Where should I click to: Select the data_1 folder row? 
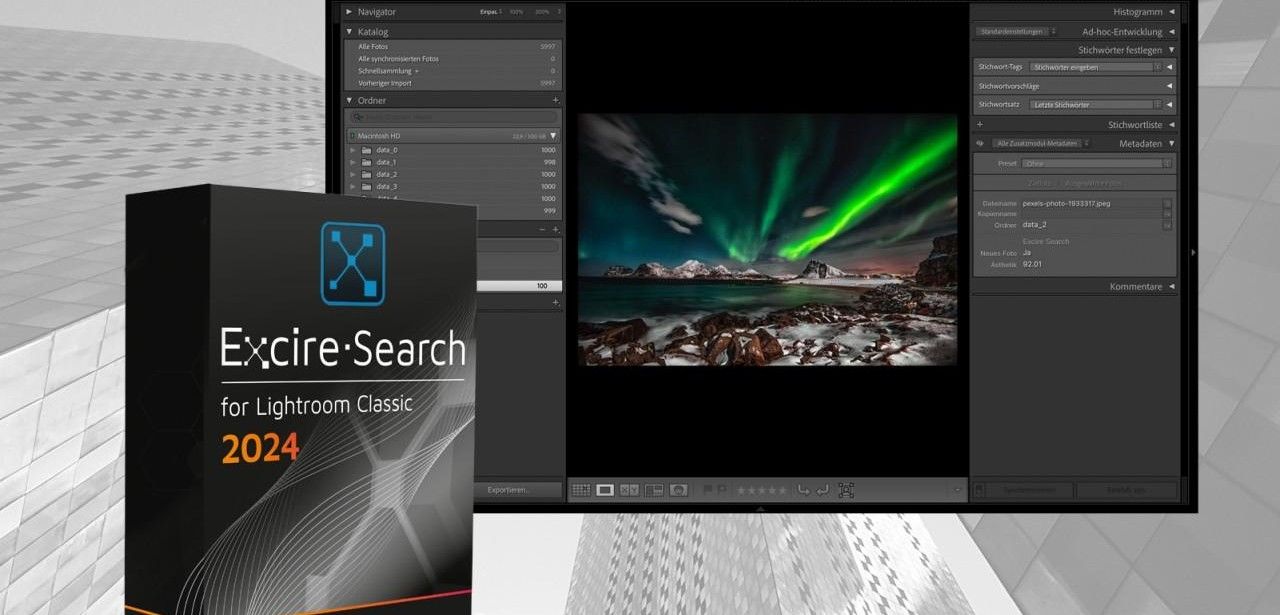(x=453, y=162)
